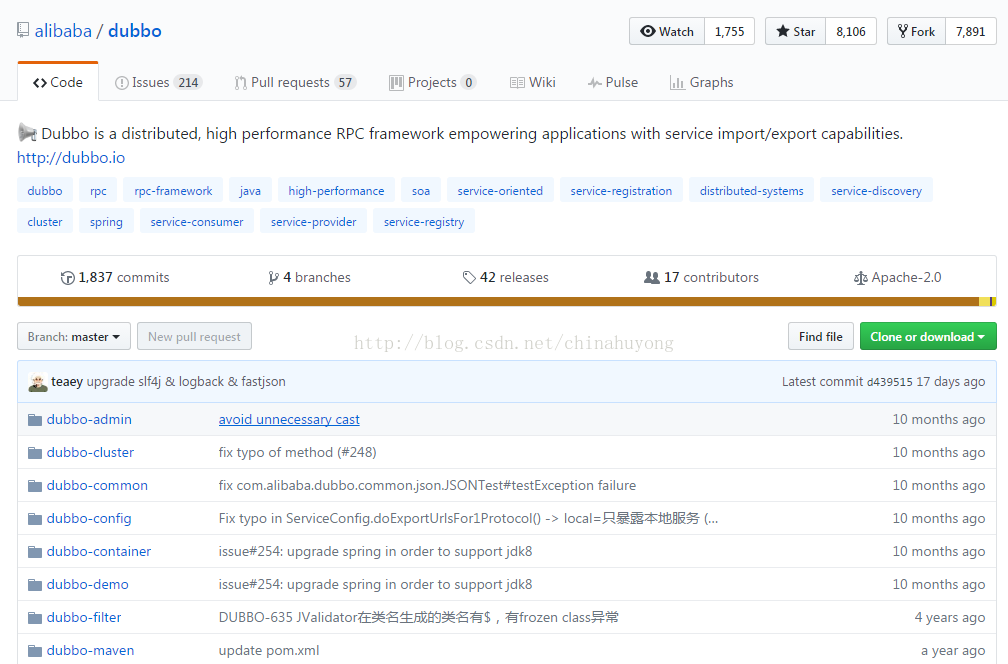Click the branch icon next to 4 branches
The height and width of the screenshot is (664, 1008).
pos(273,278)
